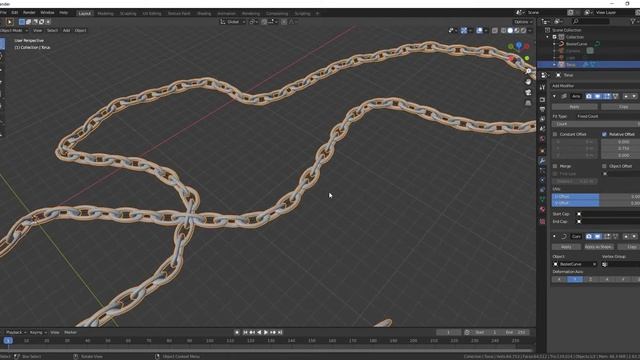Adjust the U Offset slider

coord(596,197)
